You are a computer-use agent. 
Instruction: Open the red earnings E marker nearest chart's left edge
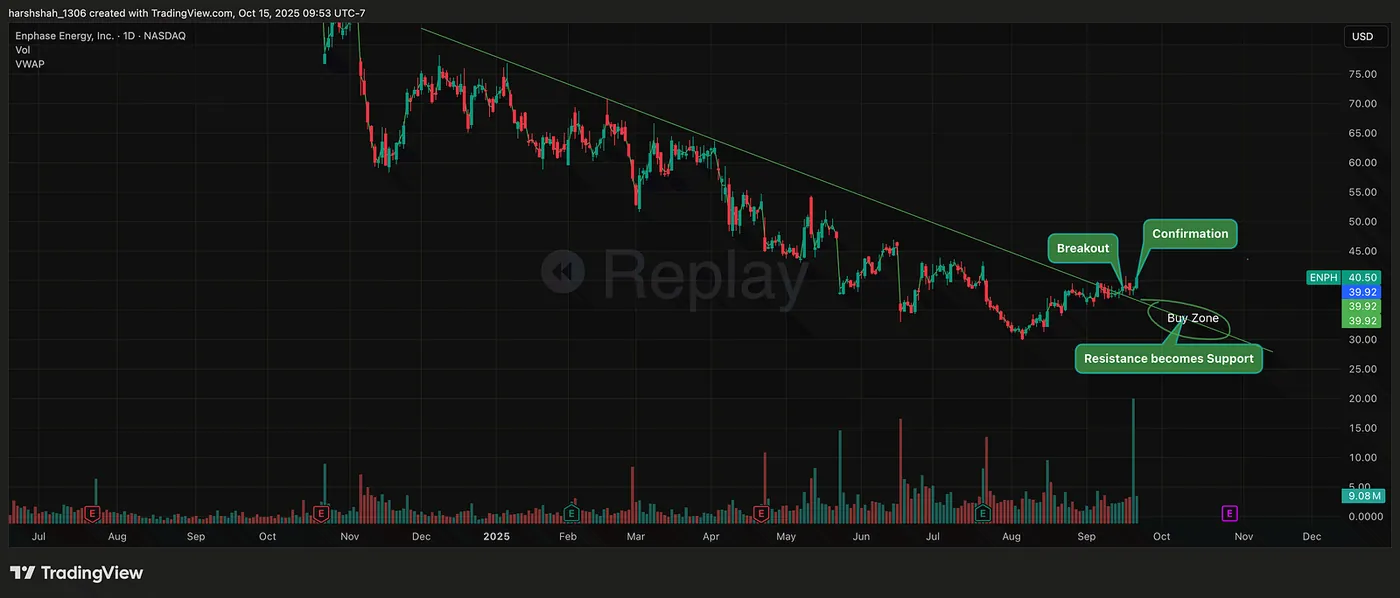(93, 513)
